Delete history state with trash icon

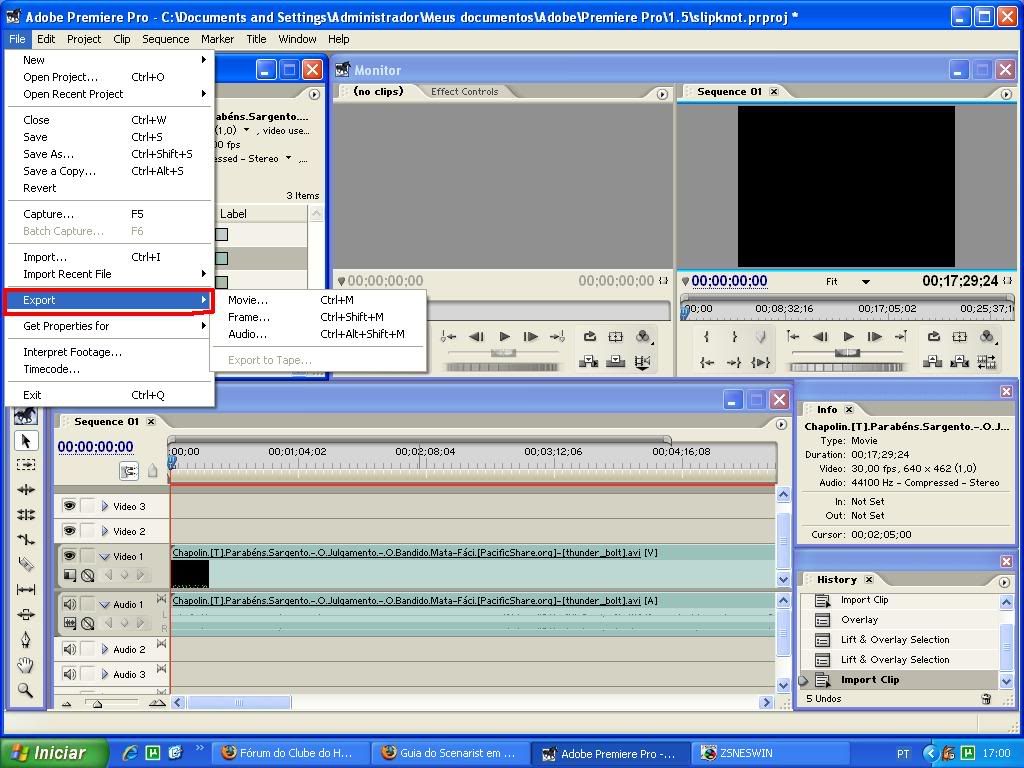(986, 699)
